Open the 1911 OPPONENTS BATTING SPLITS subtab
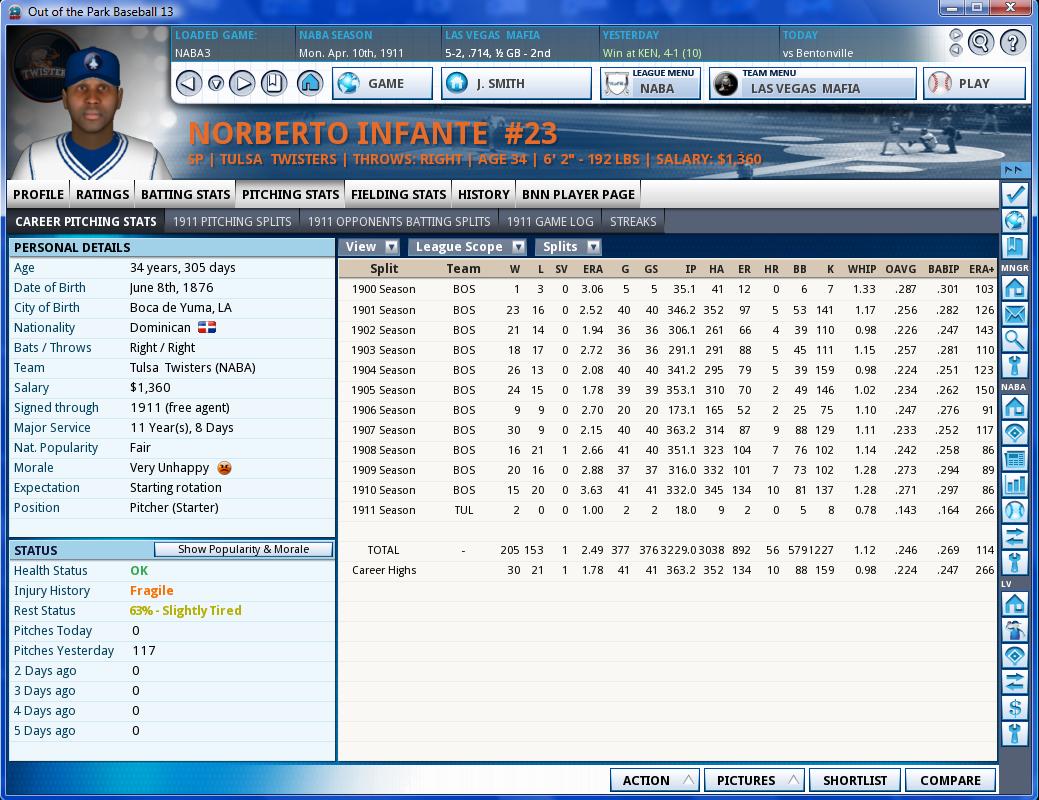This screenshot has height=800, width=1039. tap(399, 221)
